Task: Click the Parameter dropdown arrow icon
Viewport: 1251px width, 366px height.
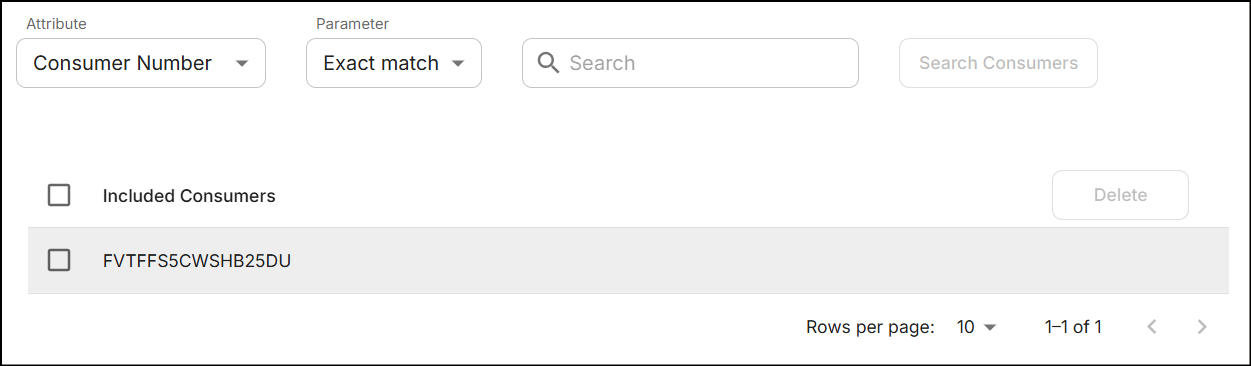Action: click(458, 64)
